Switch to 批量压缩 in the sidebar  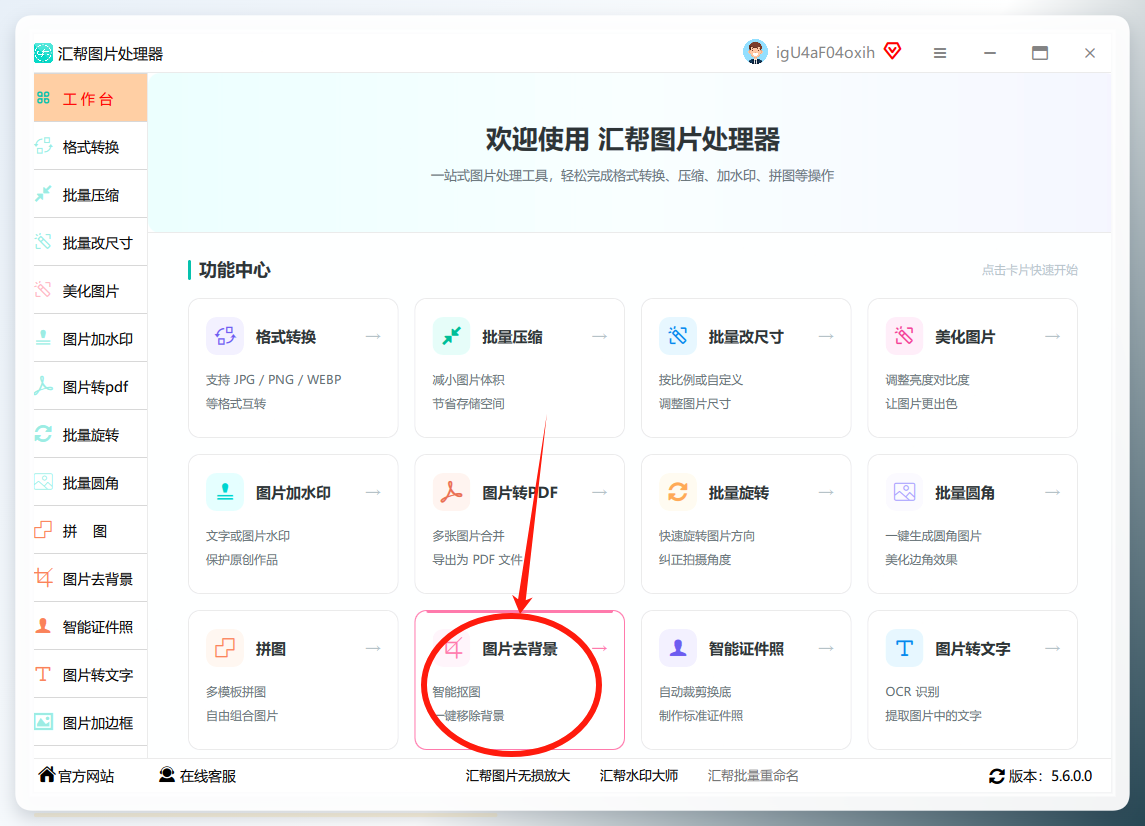pyautogui.click(x=91, y=194)
